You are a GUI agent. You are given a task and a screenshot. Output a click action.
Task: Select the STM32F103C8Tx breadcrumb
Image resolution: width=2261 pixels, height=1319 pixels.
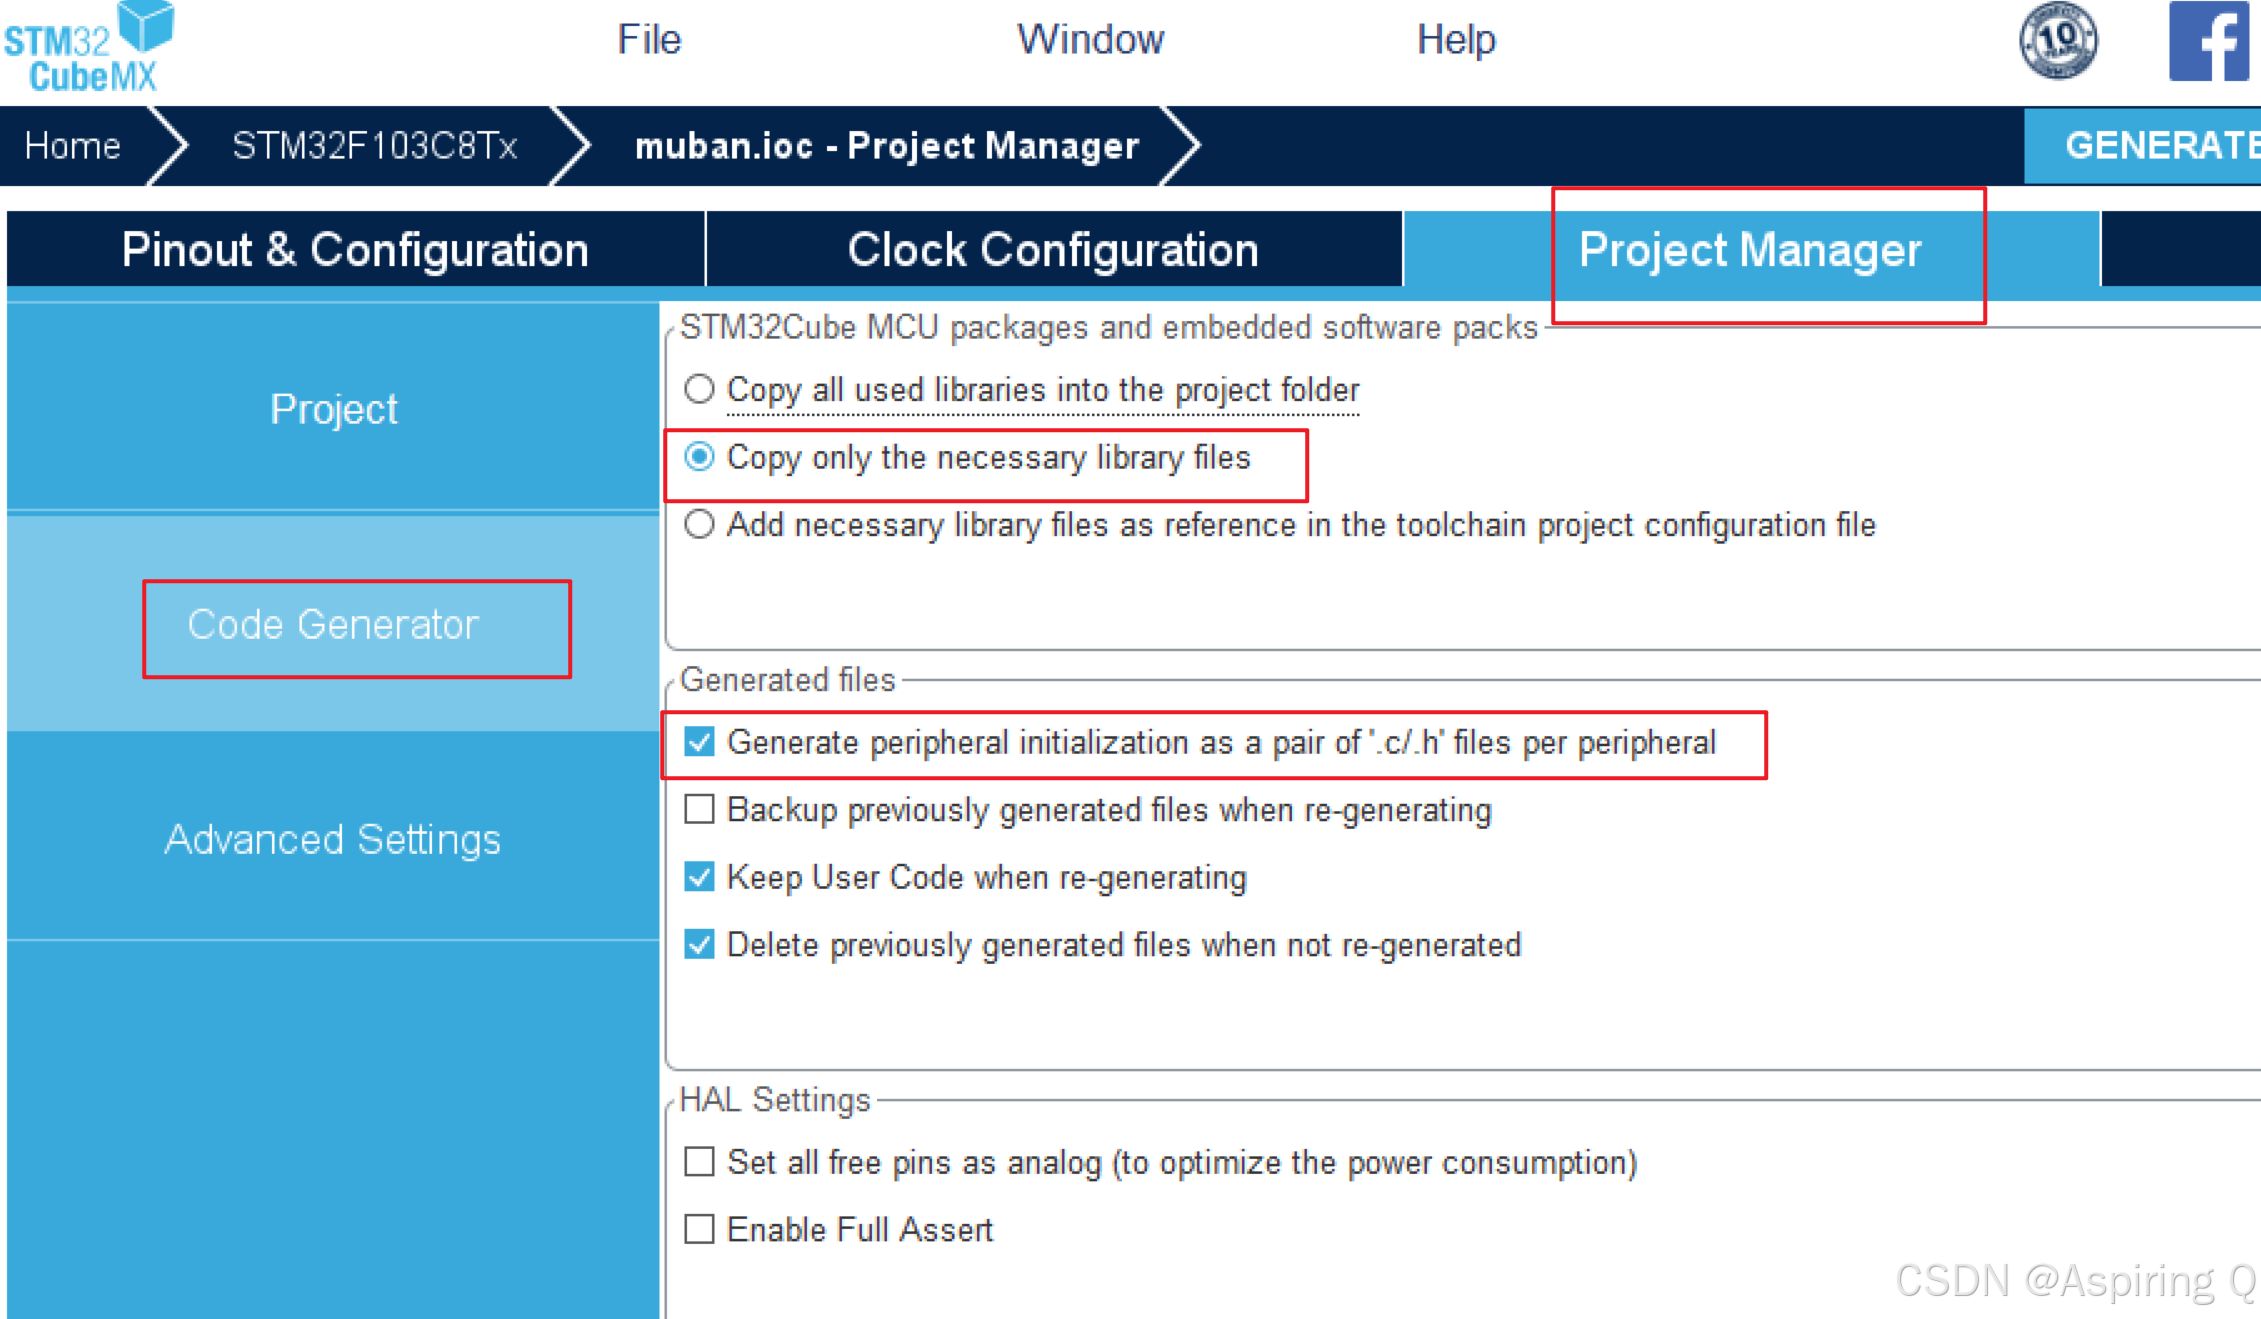tap(374, 146)
